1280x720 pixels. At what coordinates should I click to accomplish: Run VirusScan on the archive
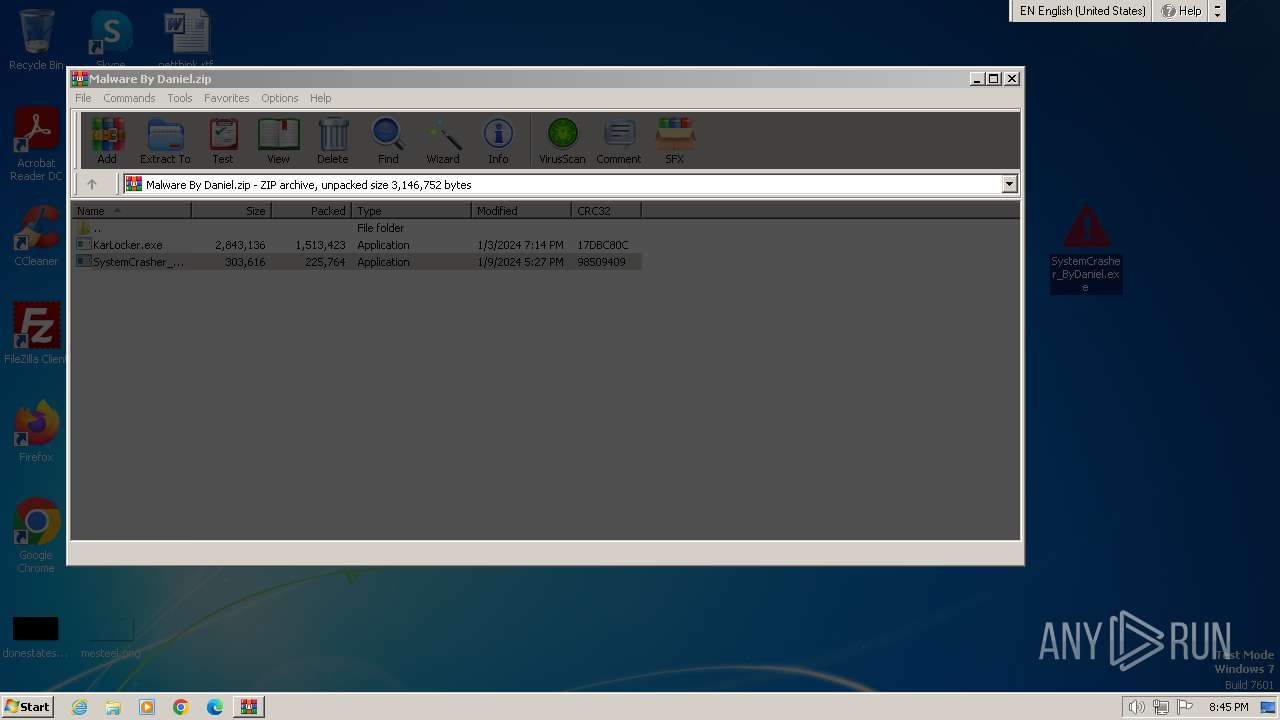pos(562,140)
